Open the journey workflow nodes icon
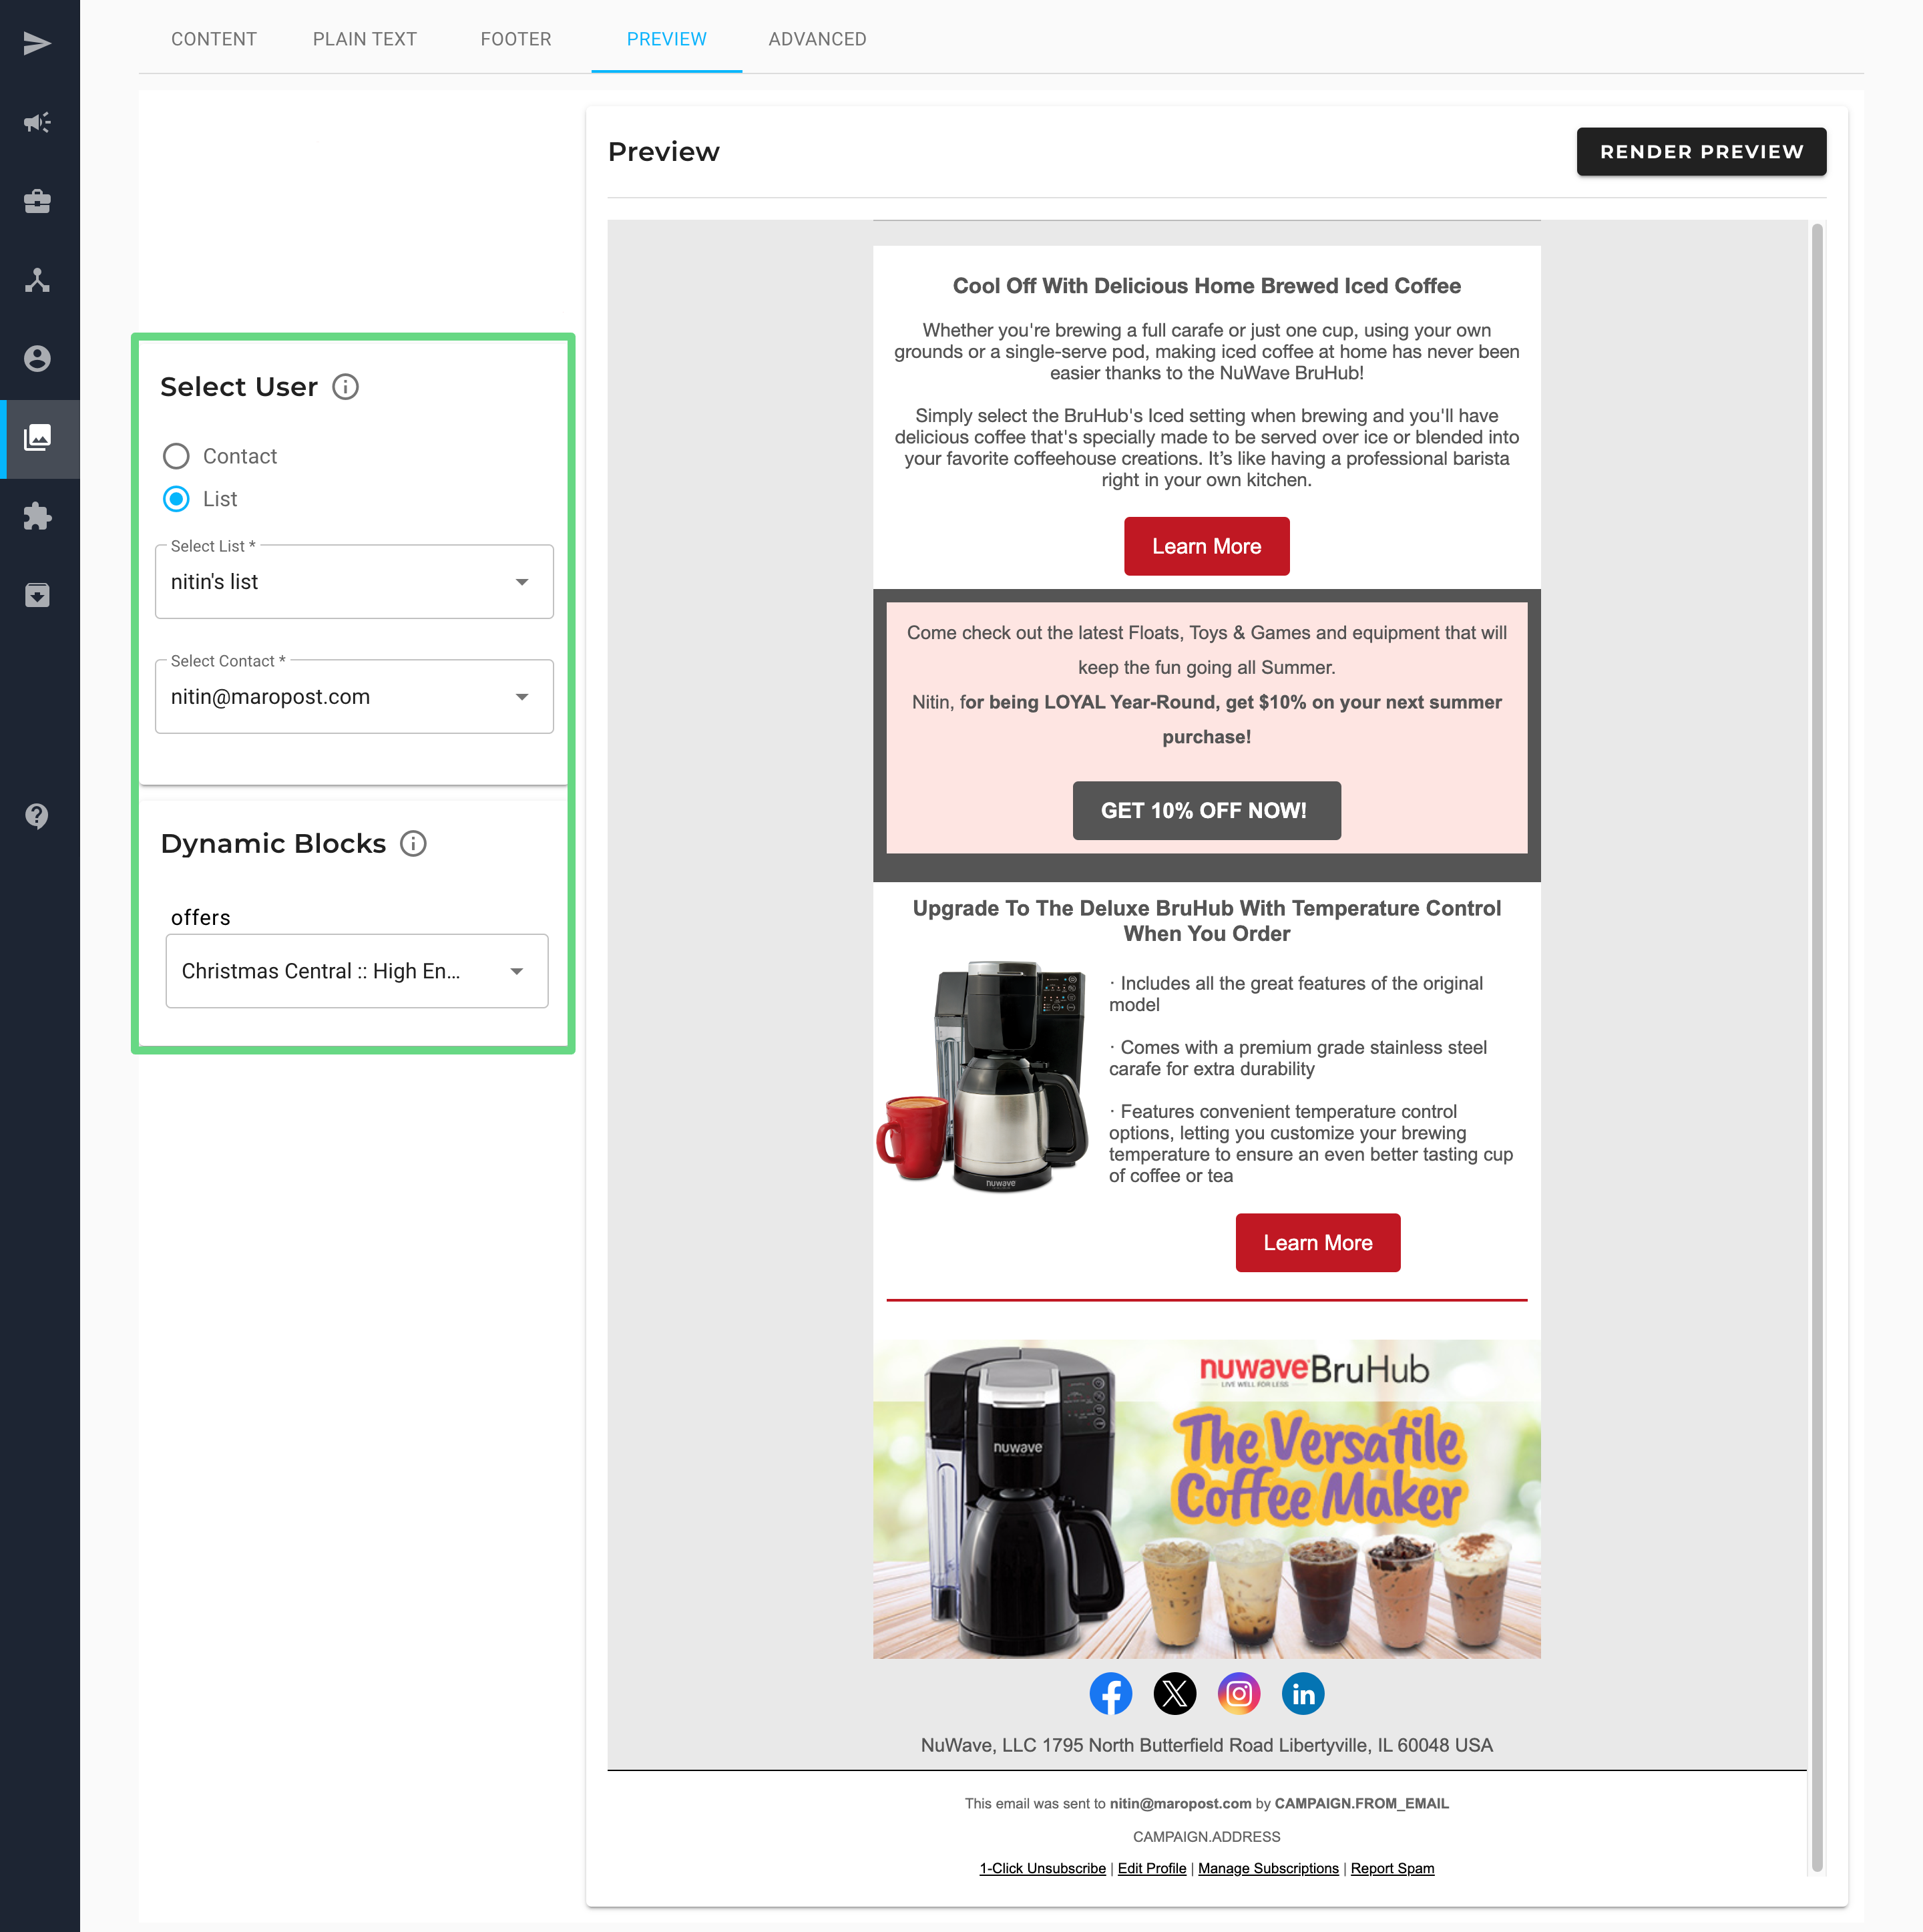This screenshot has width=1923, height=1932. (x=37, y=280)
